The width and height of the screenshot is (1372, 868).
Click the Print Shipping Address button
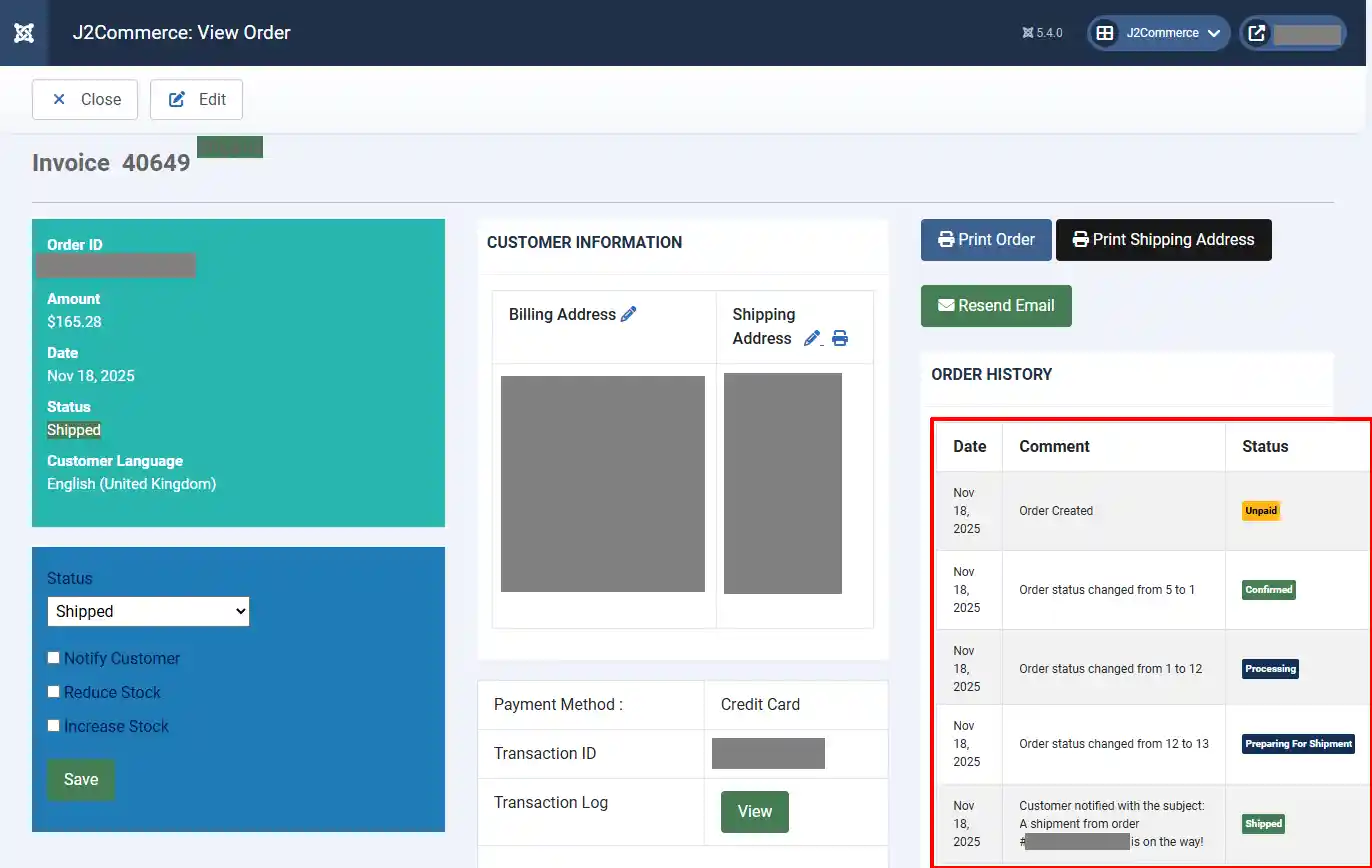pos(1163,240)
